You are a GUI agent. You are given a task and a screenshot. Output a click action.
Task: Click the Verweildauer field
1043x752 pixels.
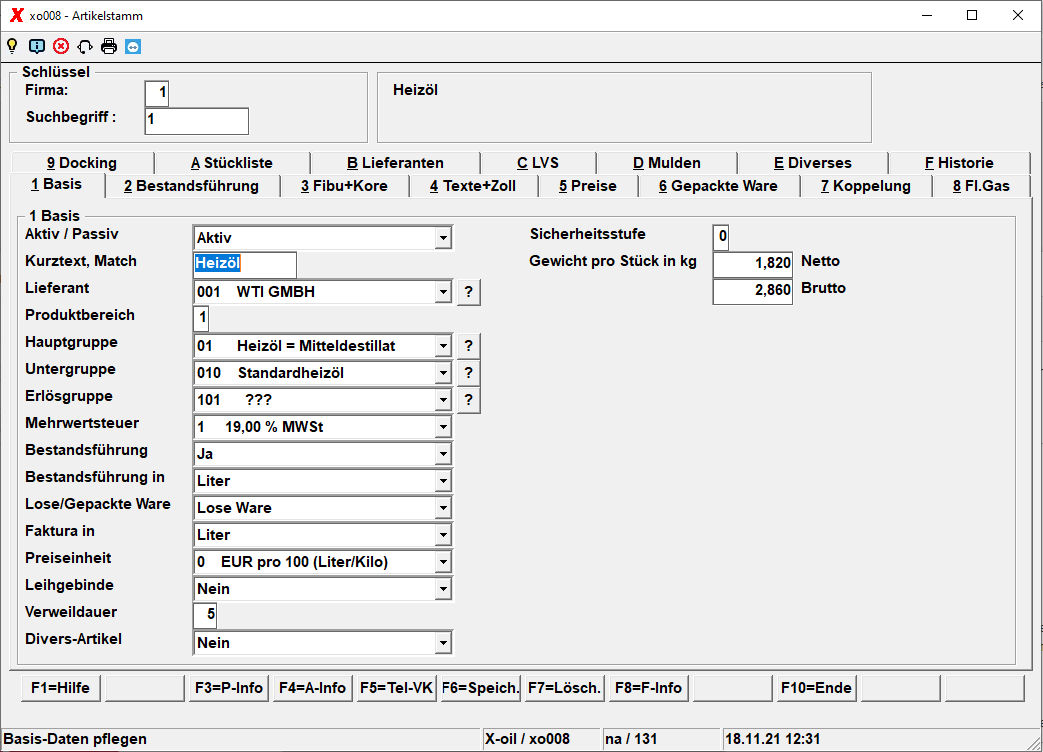click(x=205, y=615)
